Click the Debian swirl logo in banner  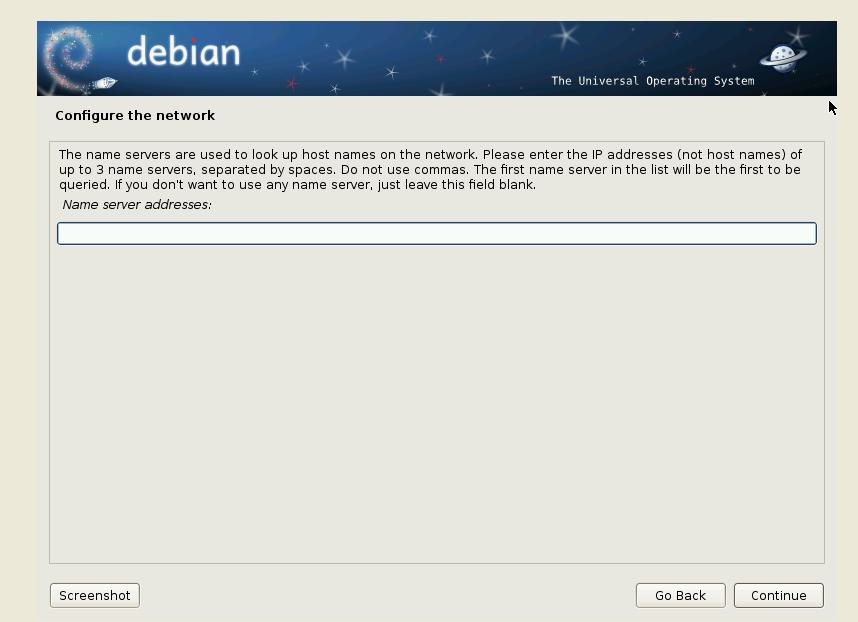pos(69,57)
